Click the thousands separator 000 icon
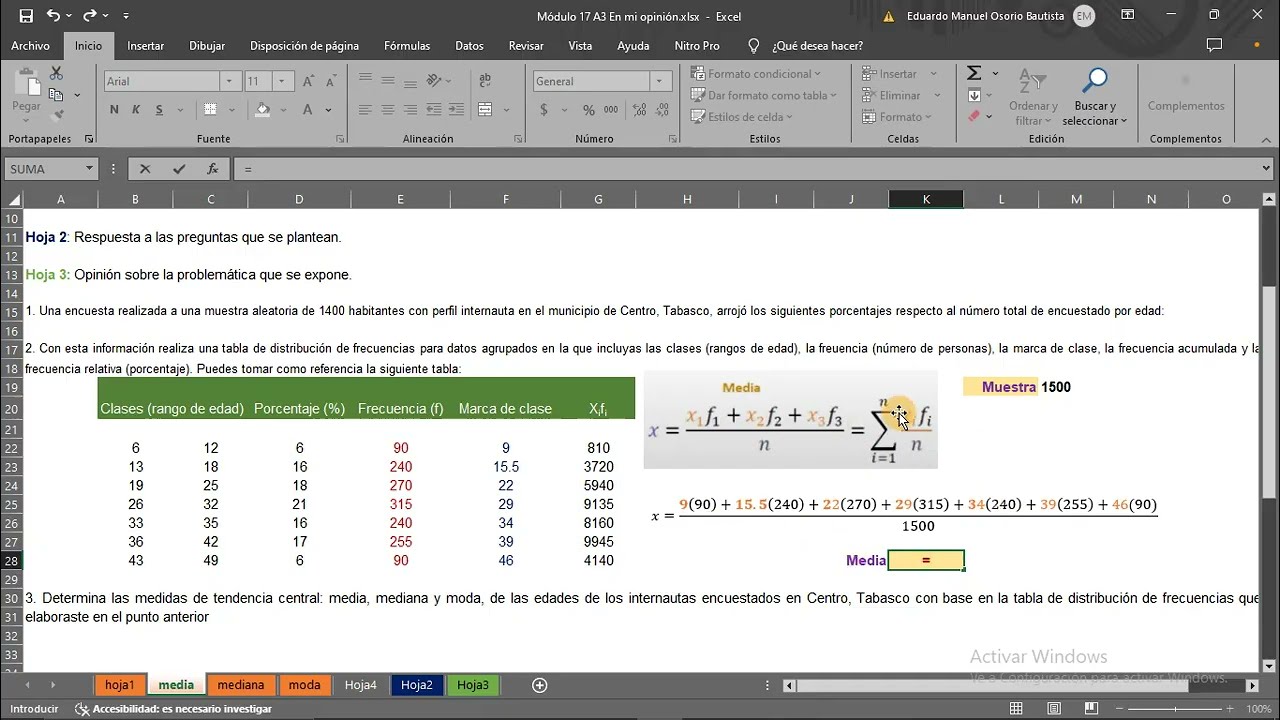This screenshot has width=1280, height=720. pyautogui.click(x=609, y=110)
